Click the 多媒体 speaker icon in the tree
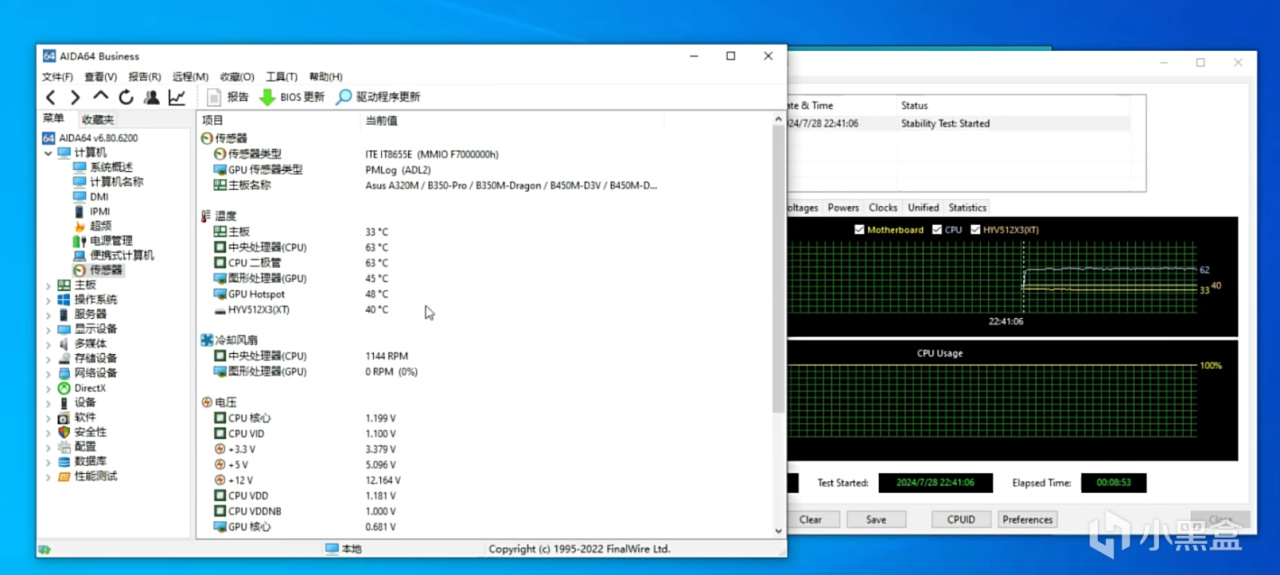Viewport: 1280px width, 575px height. (64, 343)
